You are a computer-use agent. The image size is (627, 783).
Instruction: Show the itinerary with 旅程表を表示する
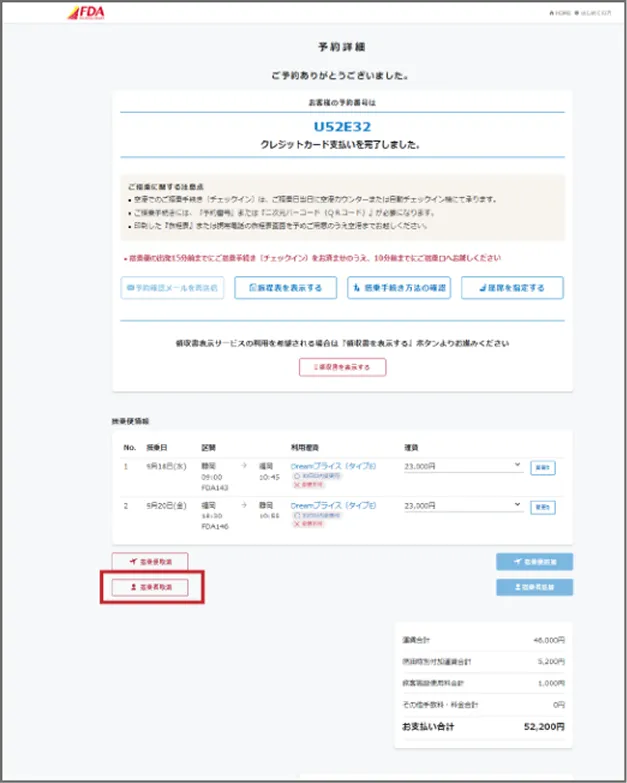(284, 288)
